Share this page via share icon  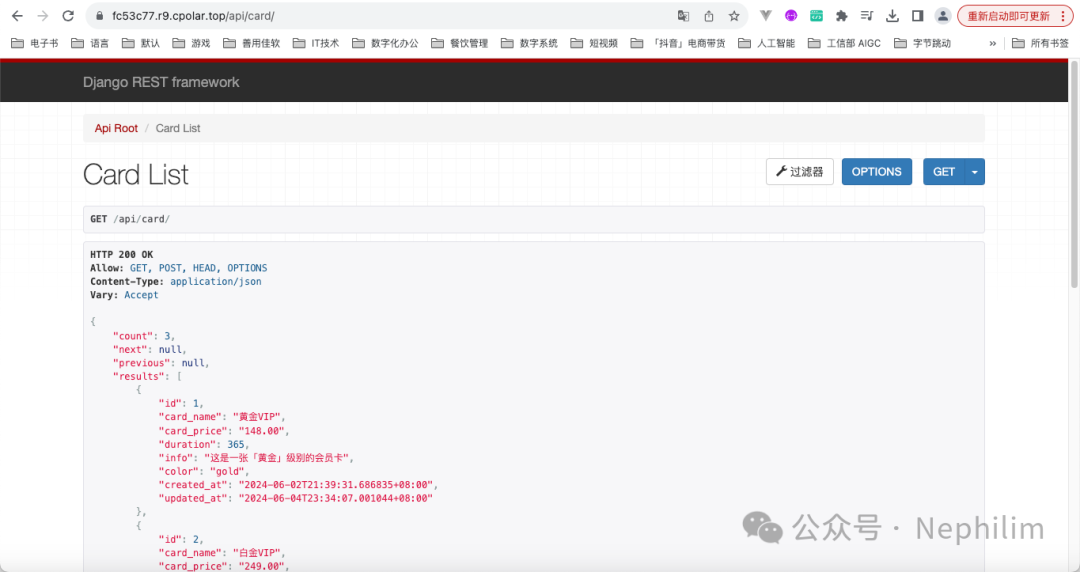tap(709, 16)
